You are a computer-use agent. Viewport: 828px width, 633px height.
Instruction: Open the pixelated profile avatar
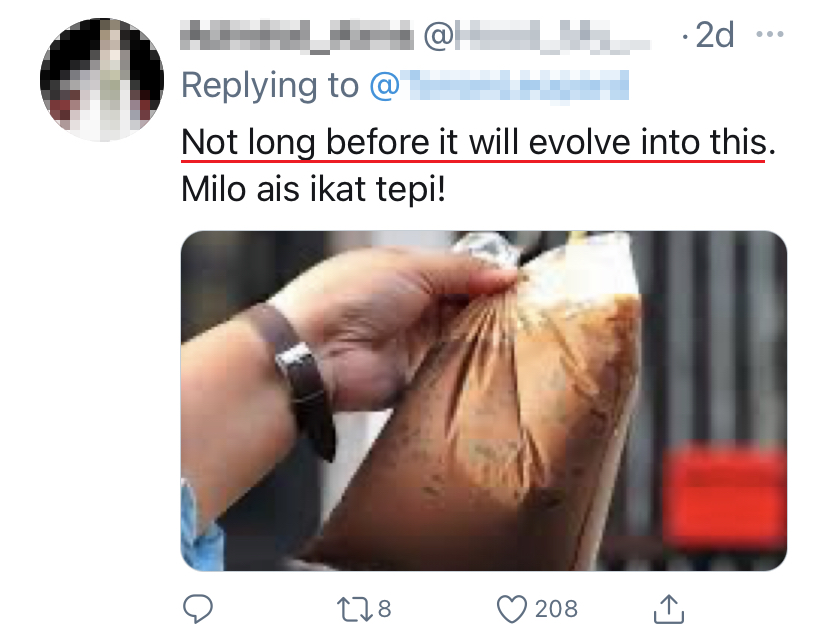(101, 79)
